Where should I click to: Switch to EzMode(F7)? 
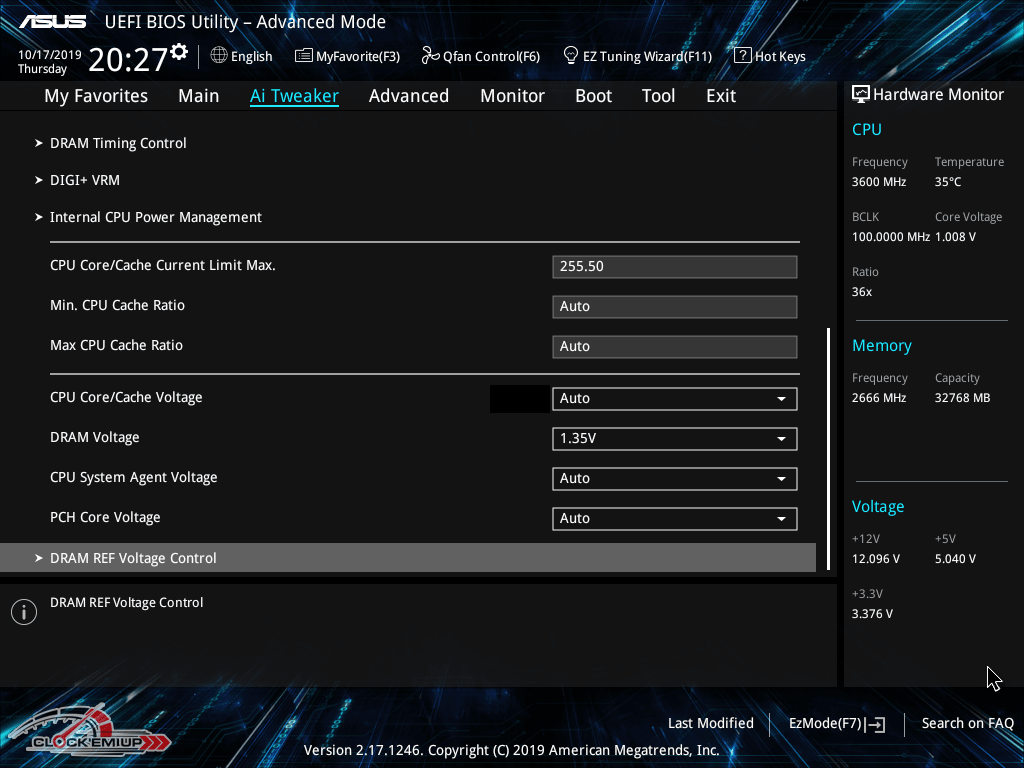click(836, 723)
